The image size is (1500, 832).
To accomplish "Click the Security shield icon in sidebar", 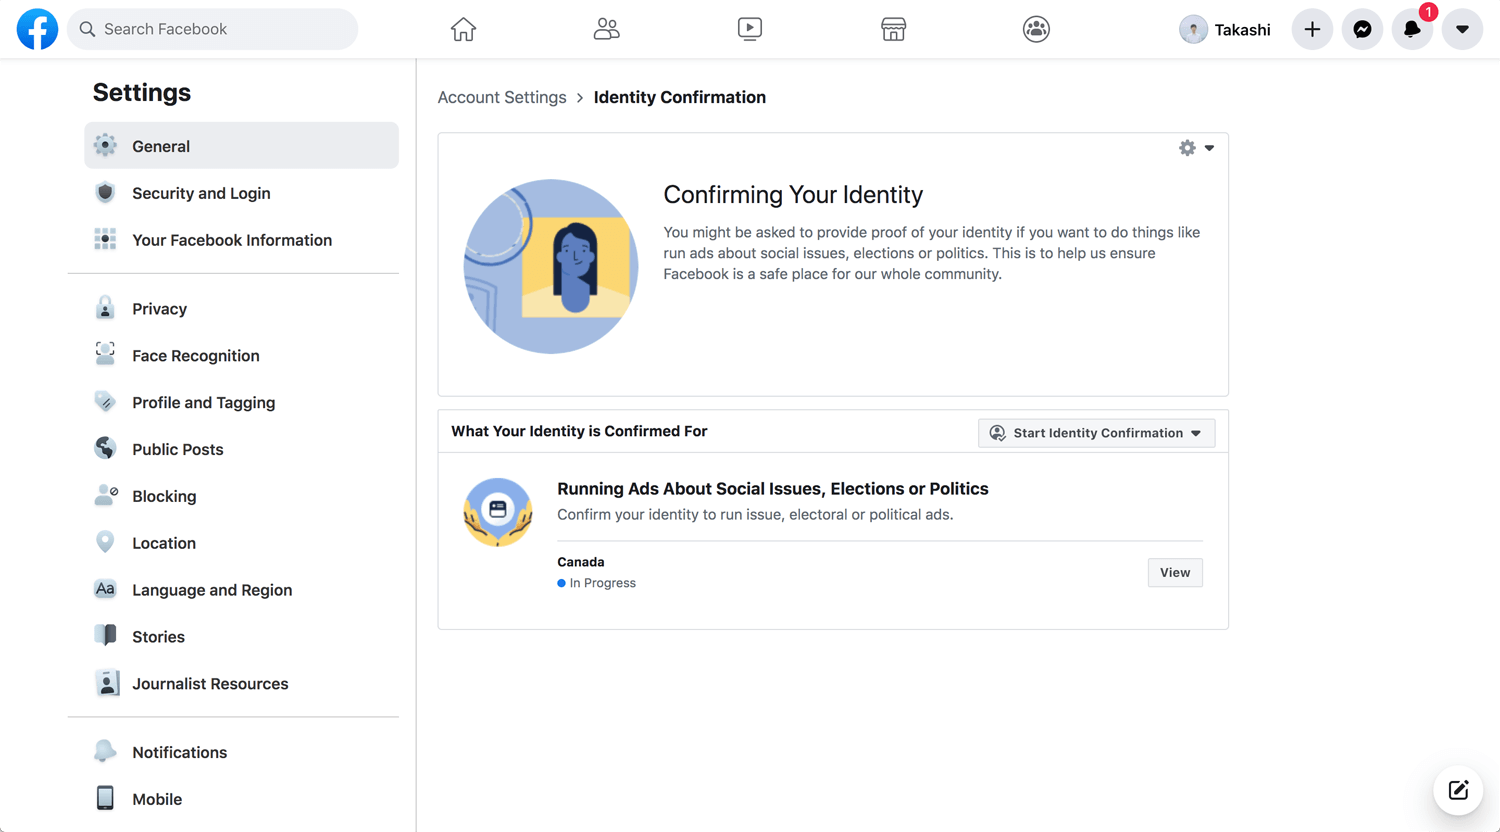I will coord(105,193).
